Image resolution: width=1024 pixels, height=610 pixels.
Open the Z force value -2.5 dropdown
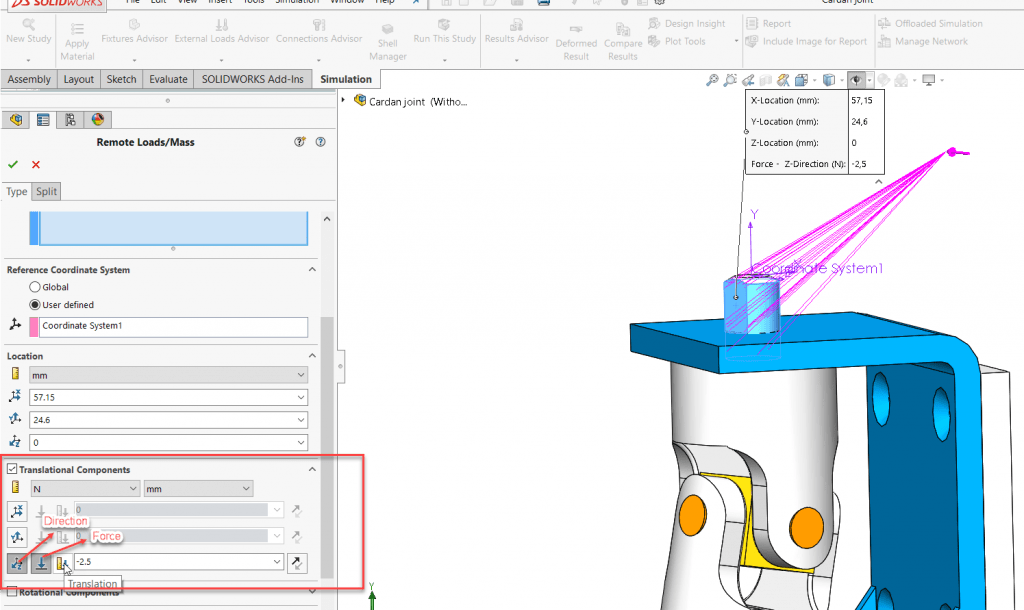coord(278,562)
